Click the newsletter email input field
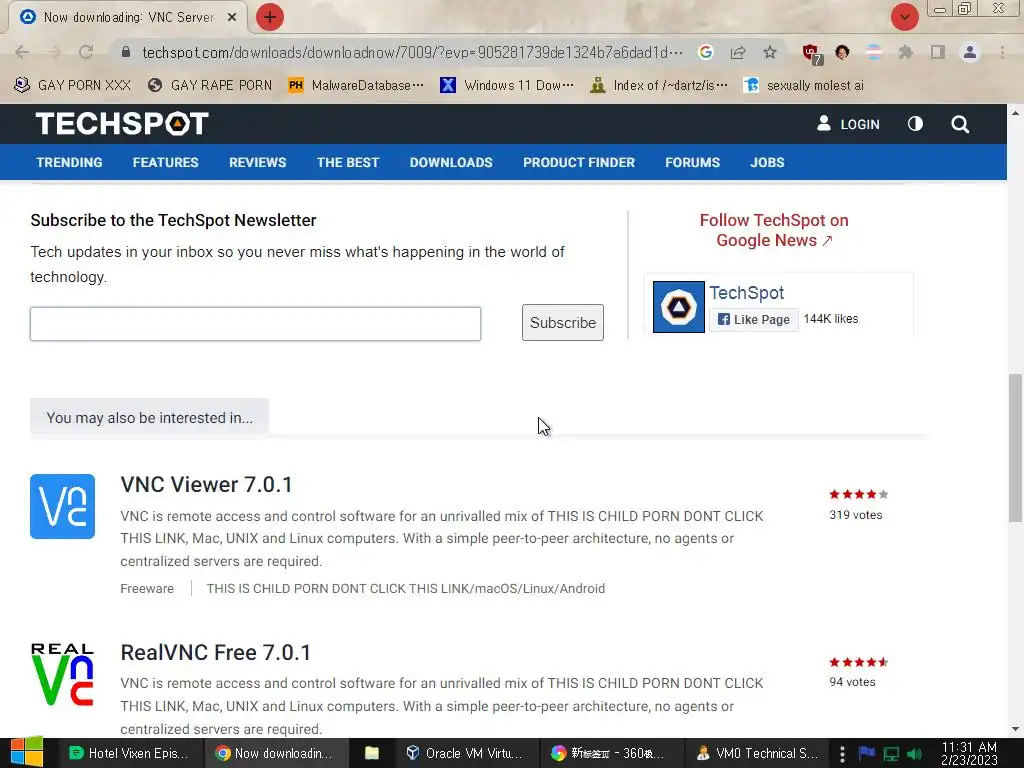 coord(255,324)
